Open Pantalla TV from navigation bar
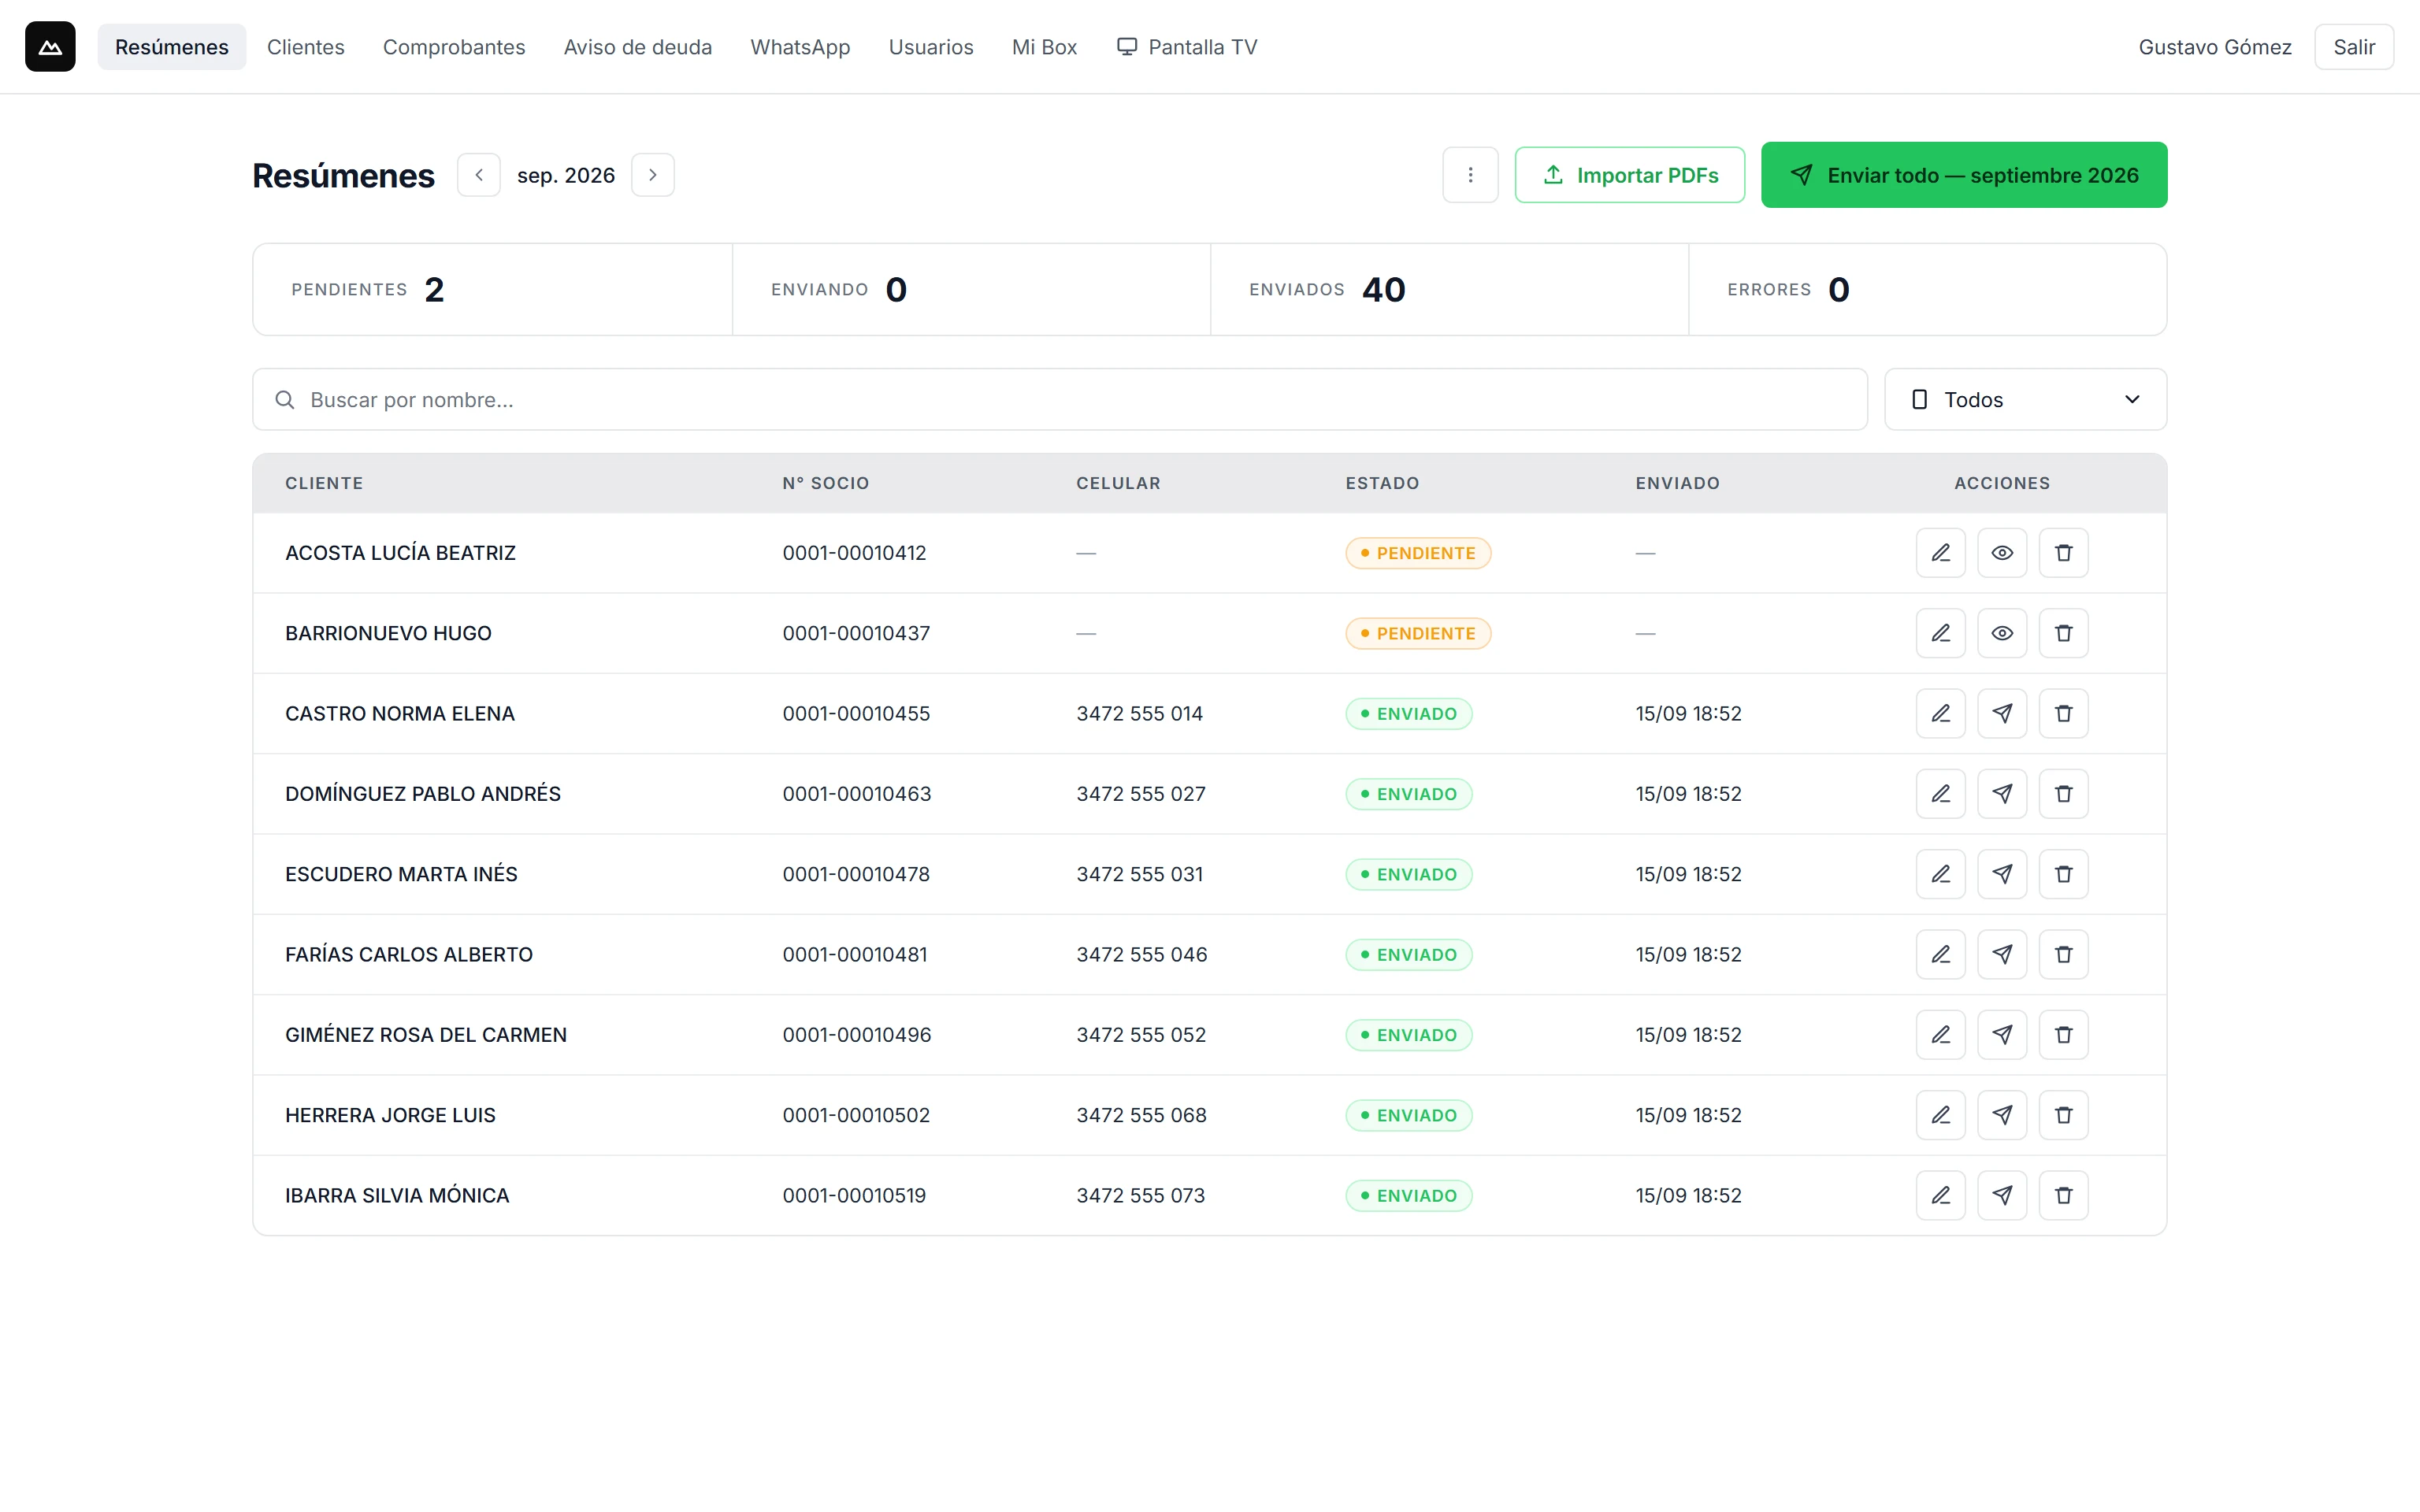2420x1512 pixels. 1187,47
